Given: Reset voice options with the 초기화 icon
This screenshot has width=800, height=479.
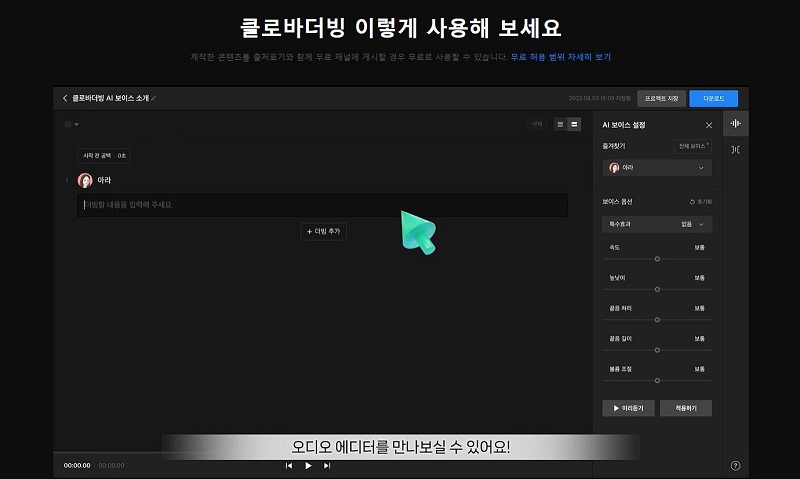Looking at the screenshot, I should pyautogui.click(x=701, y=201).
